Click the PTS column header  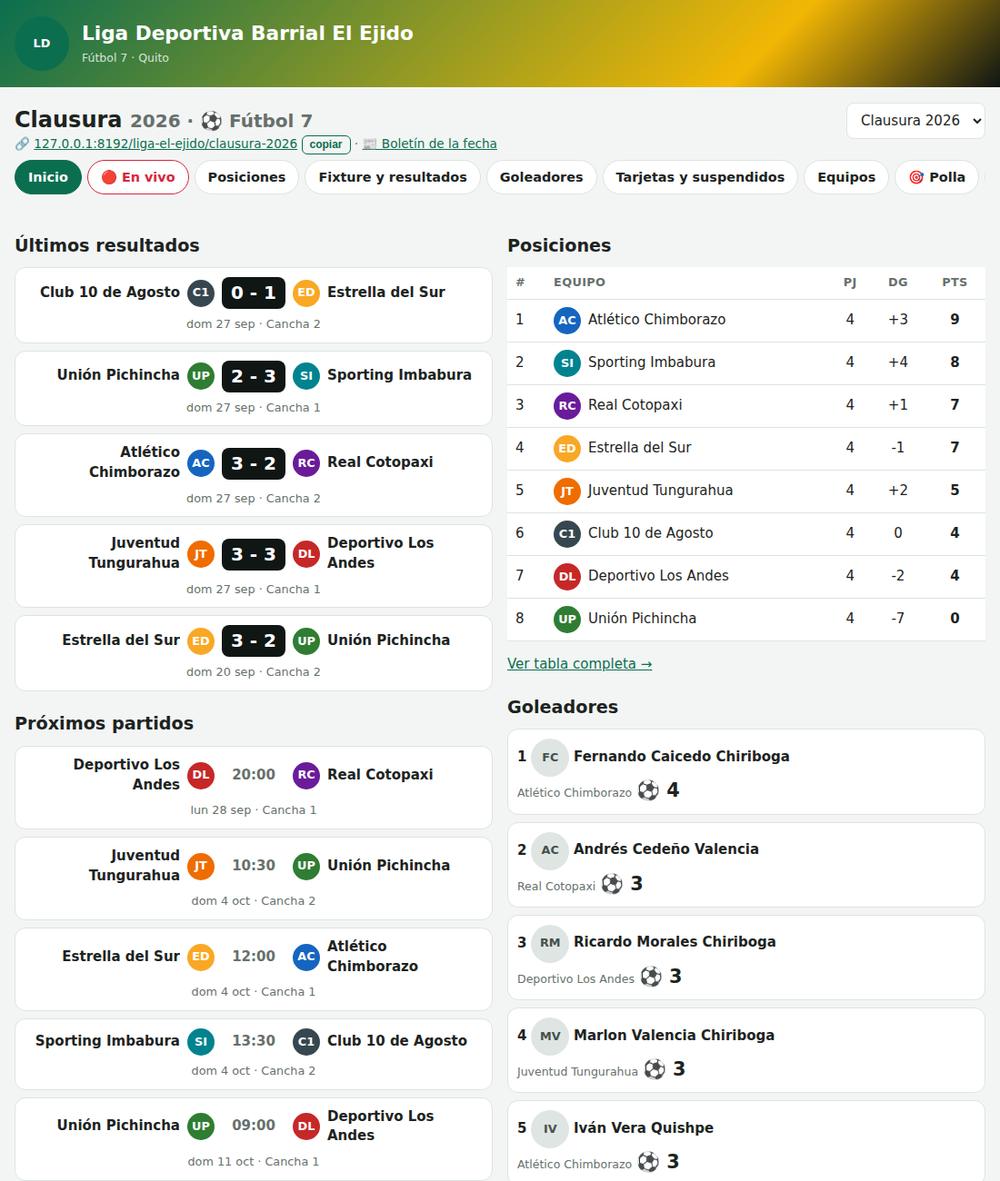point(954,282)
